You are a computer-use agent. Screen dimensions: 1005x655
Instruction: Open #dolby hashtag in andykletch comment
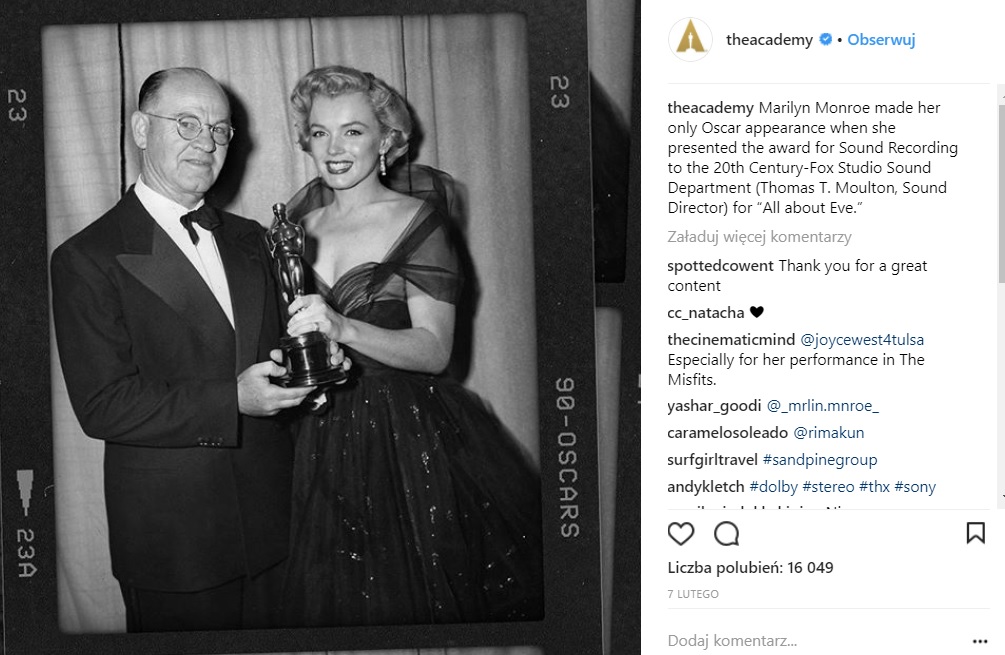(x=774, y=486)
